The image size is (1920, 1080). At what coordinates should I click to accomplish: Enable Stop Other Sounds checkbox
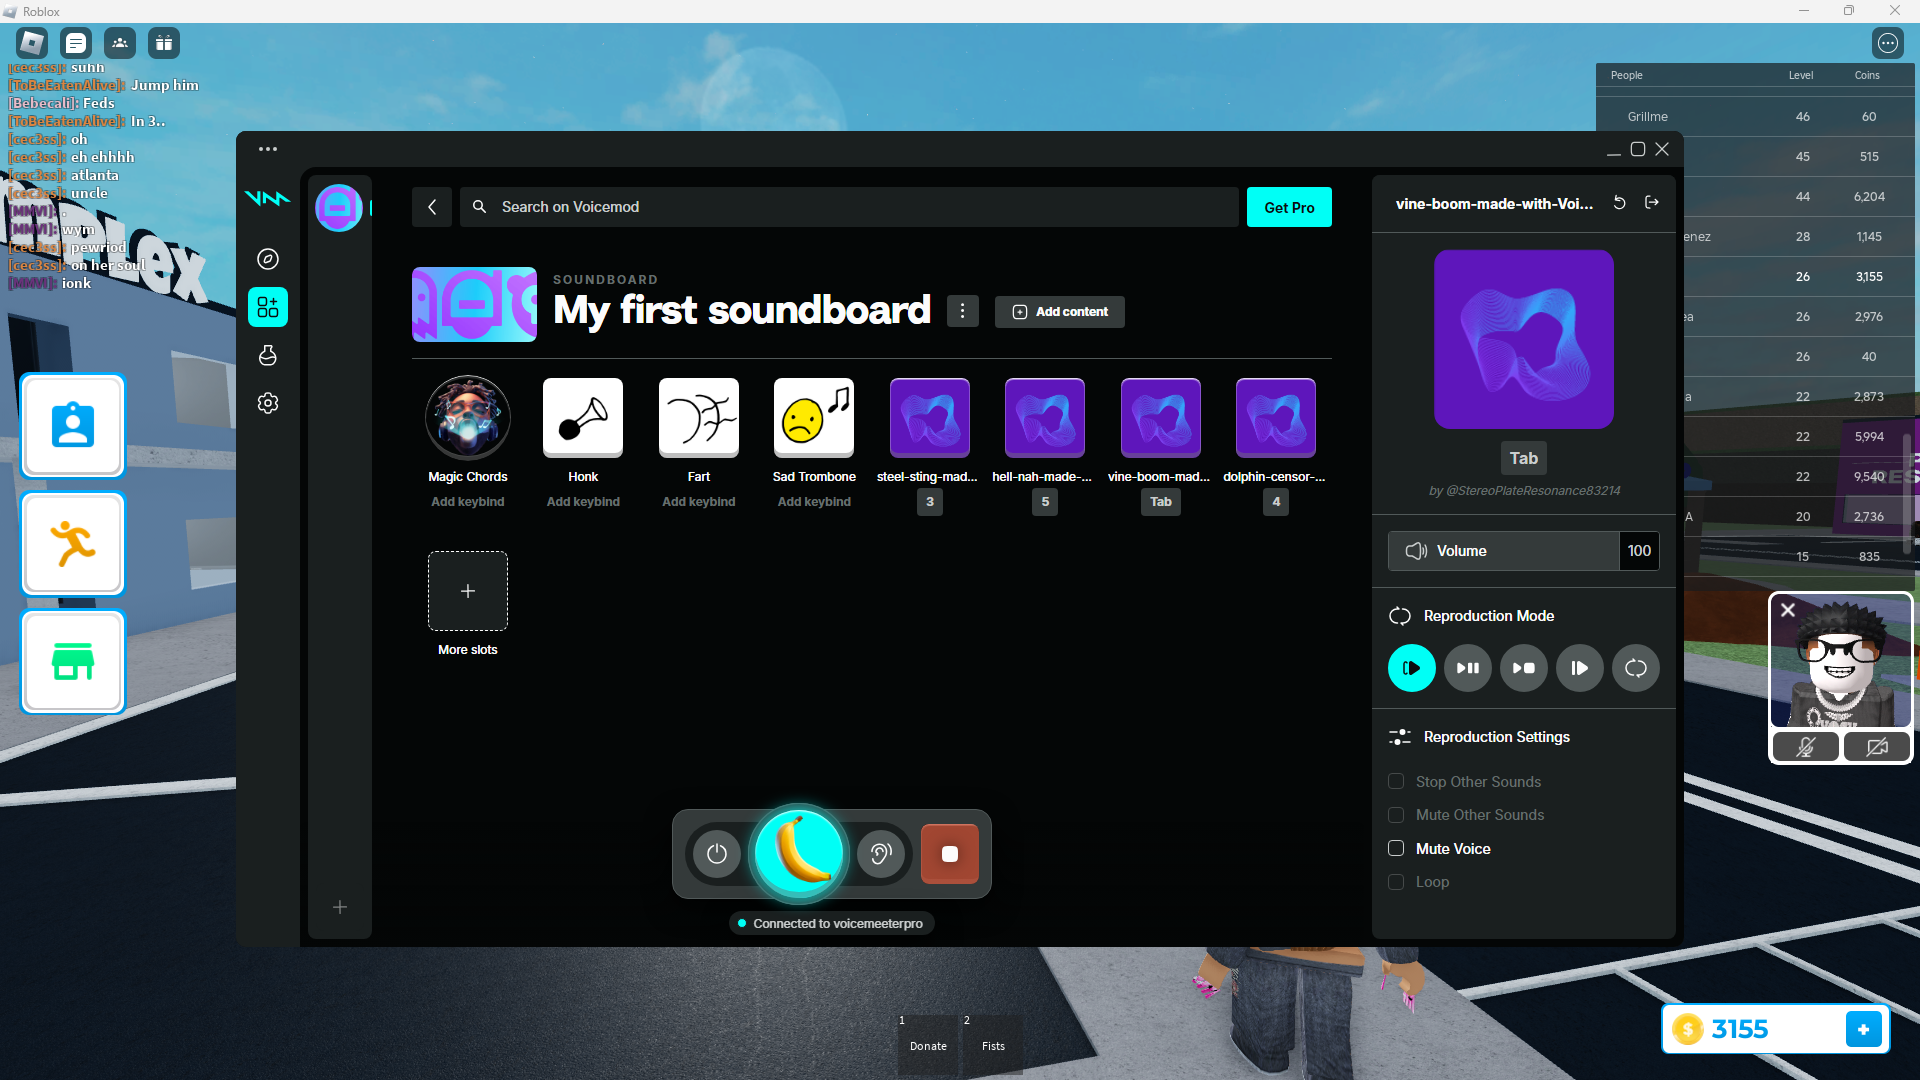[x=1396, y=782]
